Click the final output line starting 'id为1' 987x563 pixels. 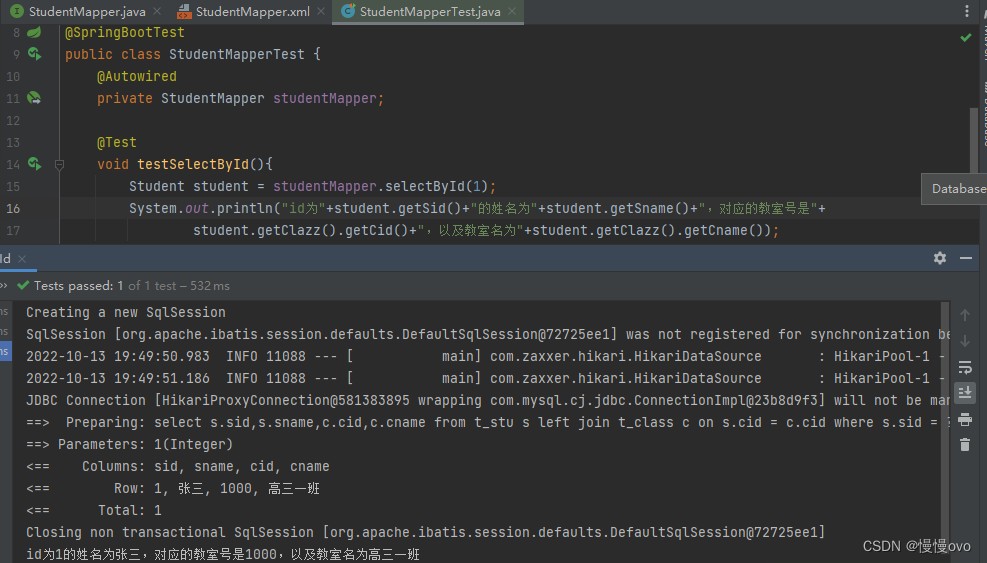click(x=222, y=555)
